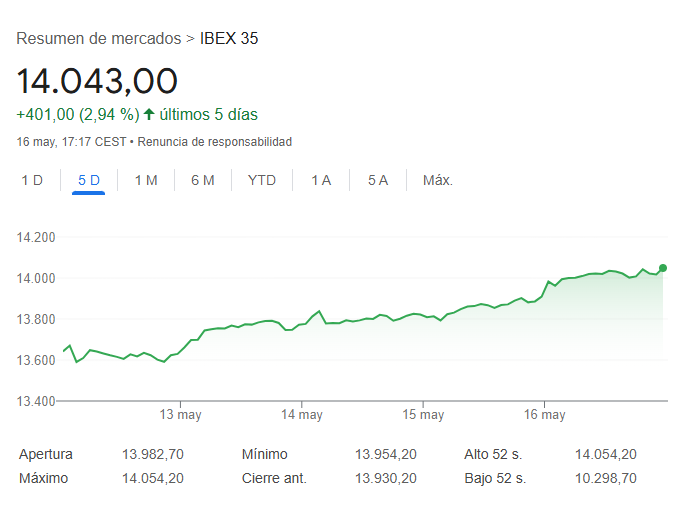Click the green endpoint dot on chart

coord(663,267)
